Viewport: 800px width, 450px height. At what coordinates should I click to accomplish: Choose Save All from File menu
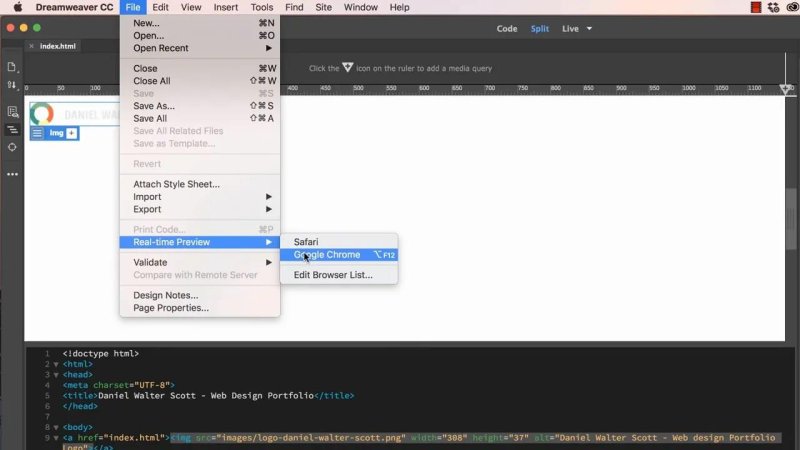coord(199,118)
